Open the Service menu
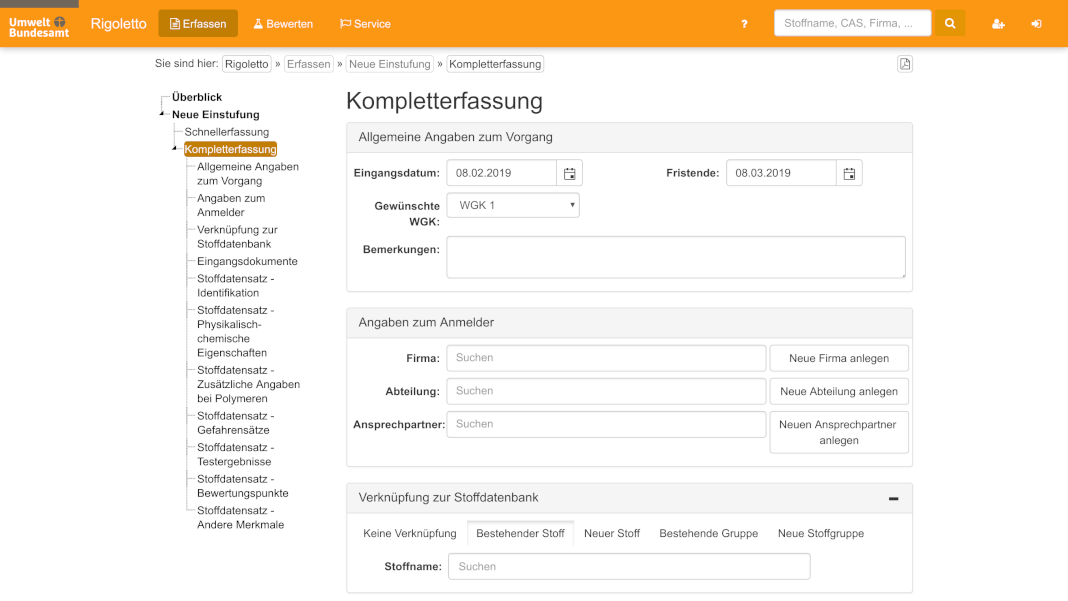This screenshot has width=1068, height=601. pyautogui.click(x=365, y=24)
